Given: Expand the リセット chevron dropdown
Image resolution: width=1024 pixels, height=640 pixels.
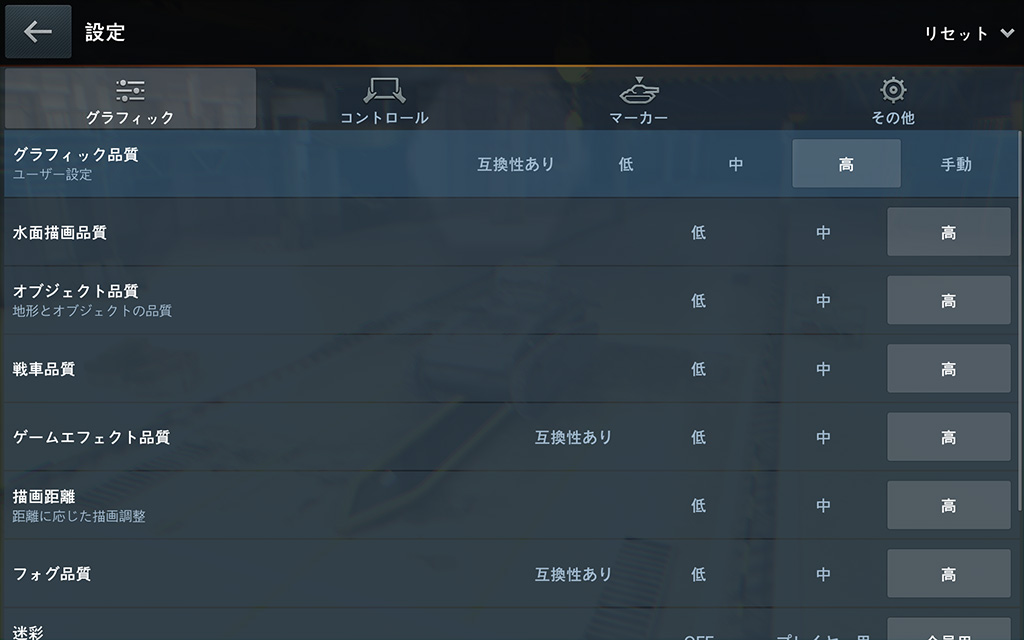Looking at the screenshot, I should pos(969,33).
